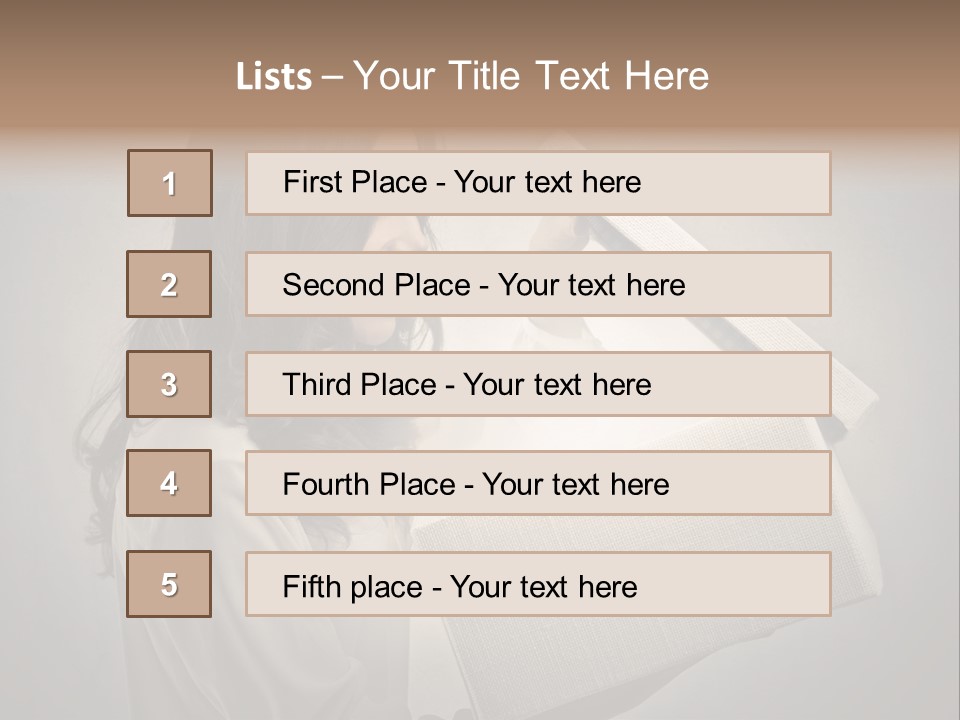This screenshot has width=960, height=720.
Task: Click 'Your text here' in Fourth Place row
Action: (575, 485)
